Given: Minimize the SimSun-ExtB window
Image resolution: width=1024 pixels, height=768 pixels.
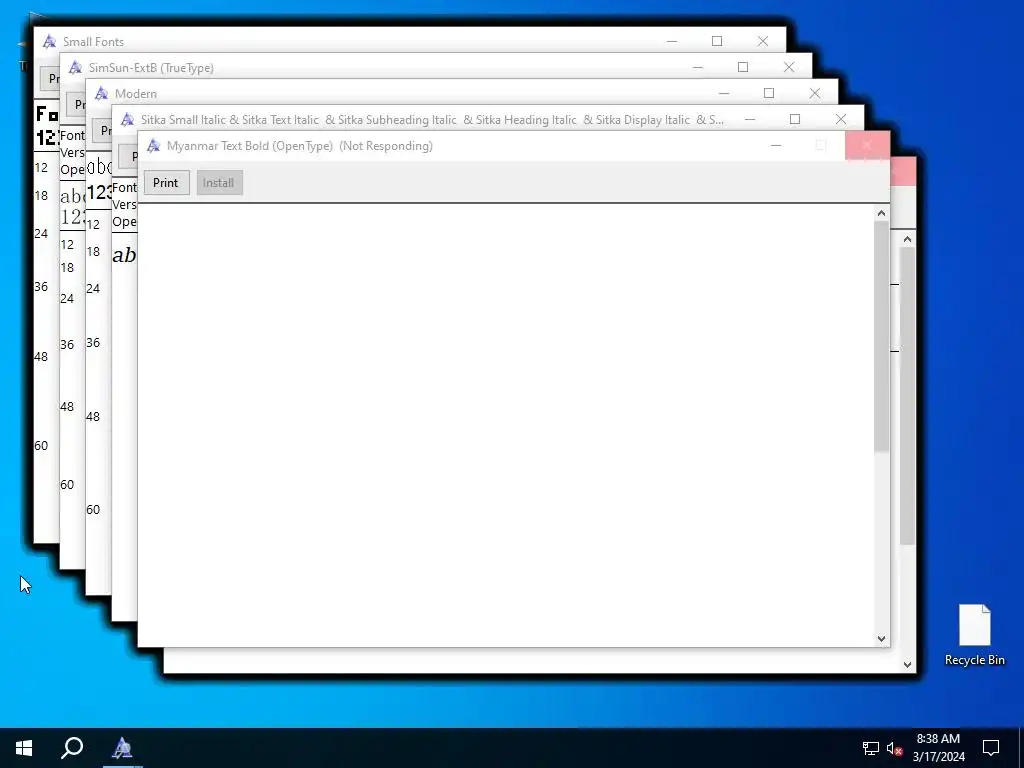Looking at the screenshot, I should coord(697,67).
